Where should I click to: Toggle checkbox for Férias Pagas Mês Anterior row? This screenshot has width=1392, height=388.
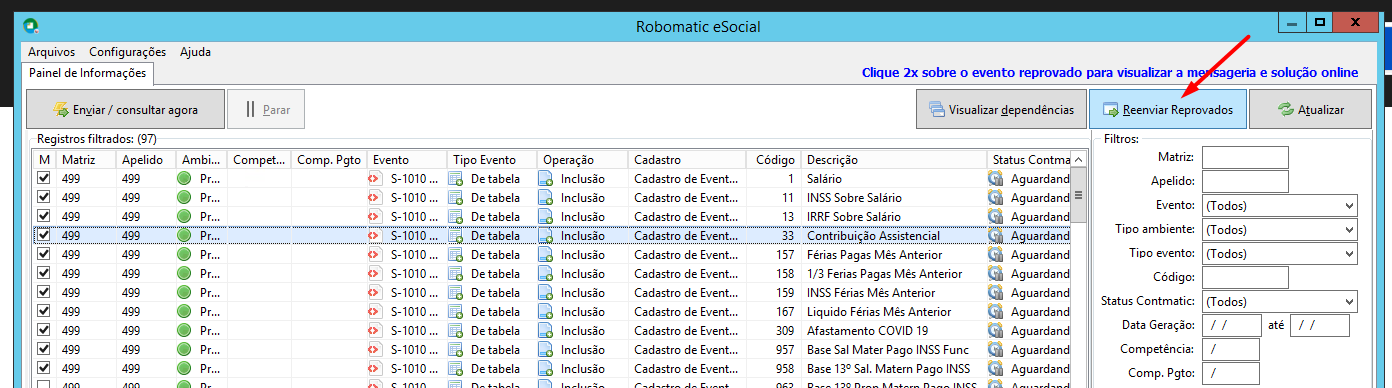(43, 254)
